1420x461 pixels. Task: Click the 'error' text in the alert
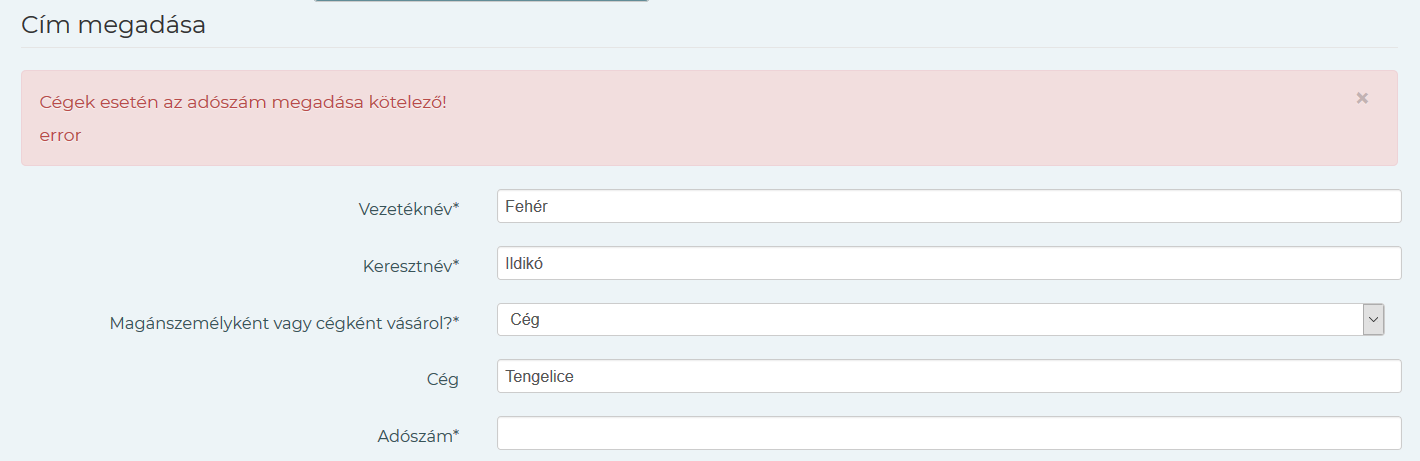(x=60, y=135)
